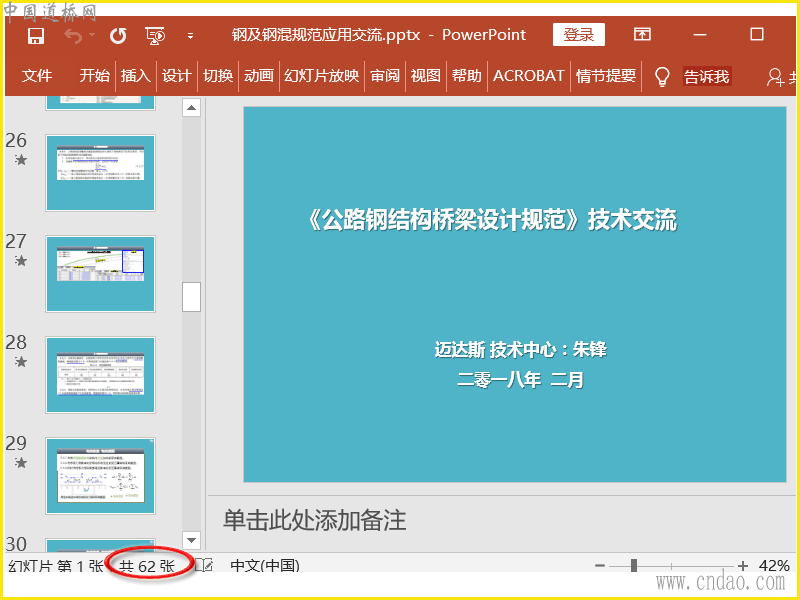Click the animation star under slide 27
Screen dimensions: 800x600
[20, 261]
